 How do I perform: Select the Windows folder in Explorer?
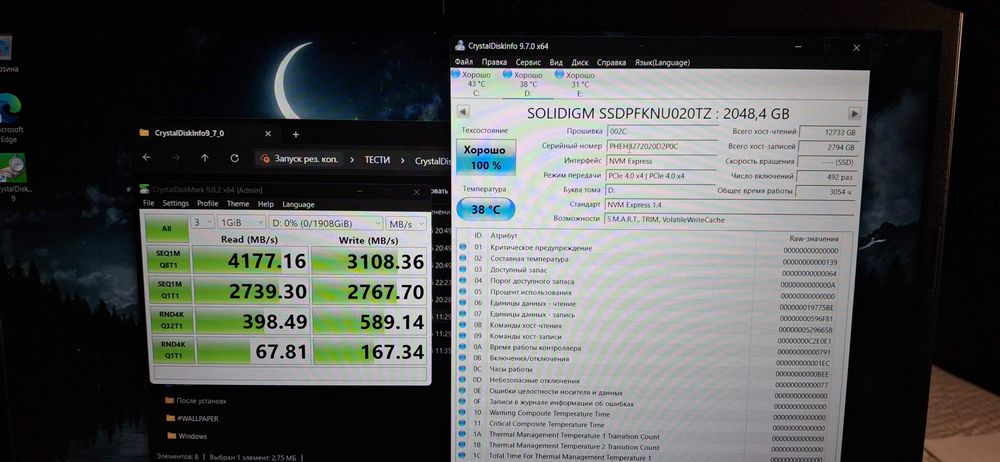(x=187, y=436)
